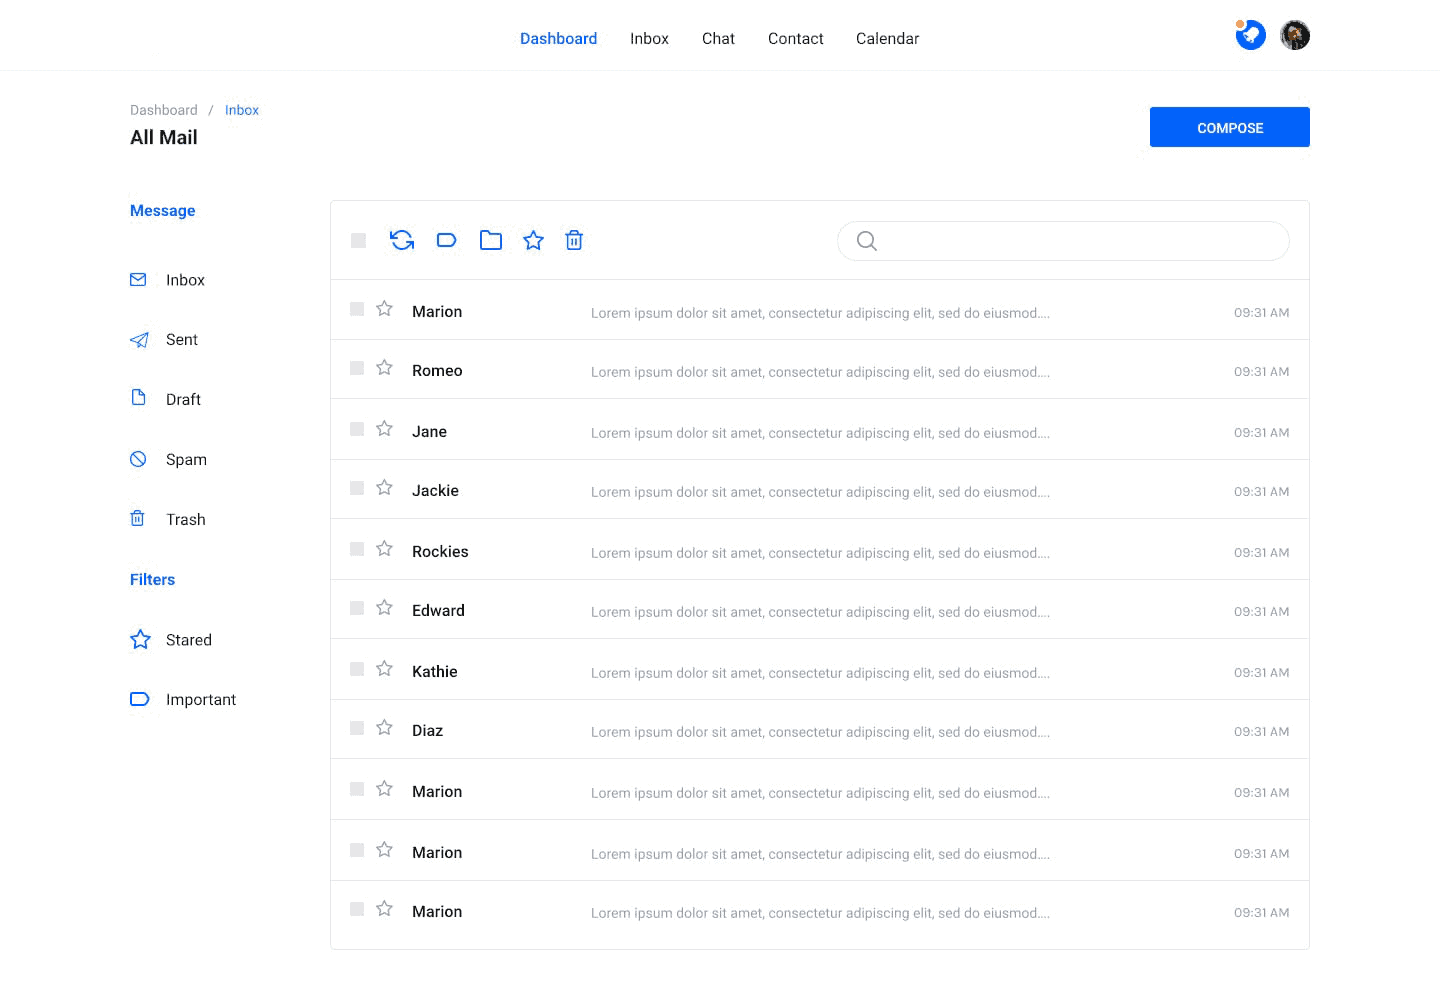This screenshot has width=1440, height=1008.
Task: Star Jane's email
Action: [385, 428]
